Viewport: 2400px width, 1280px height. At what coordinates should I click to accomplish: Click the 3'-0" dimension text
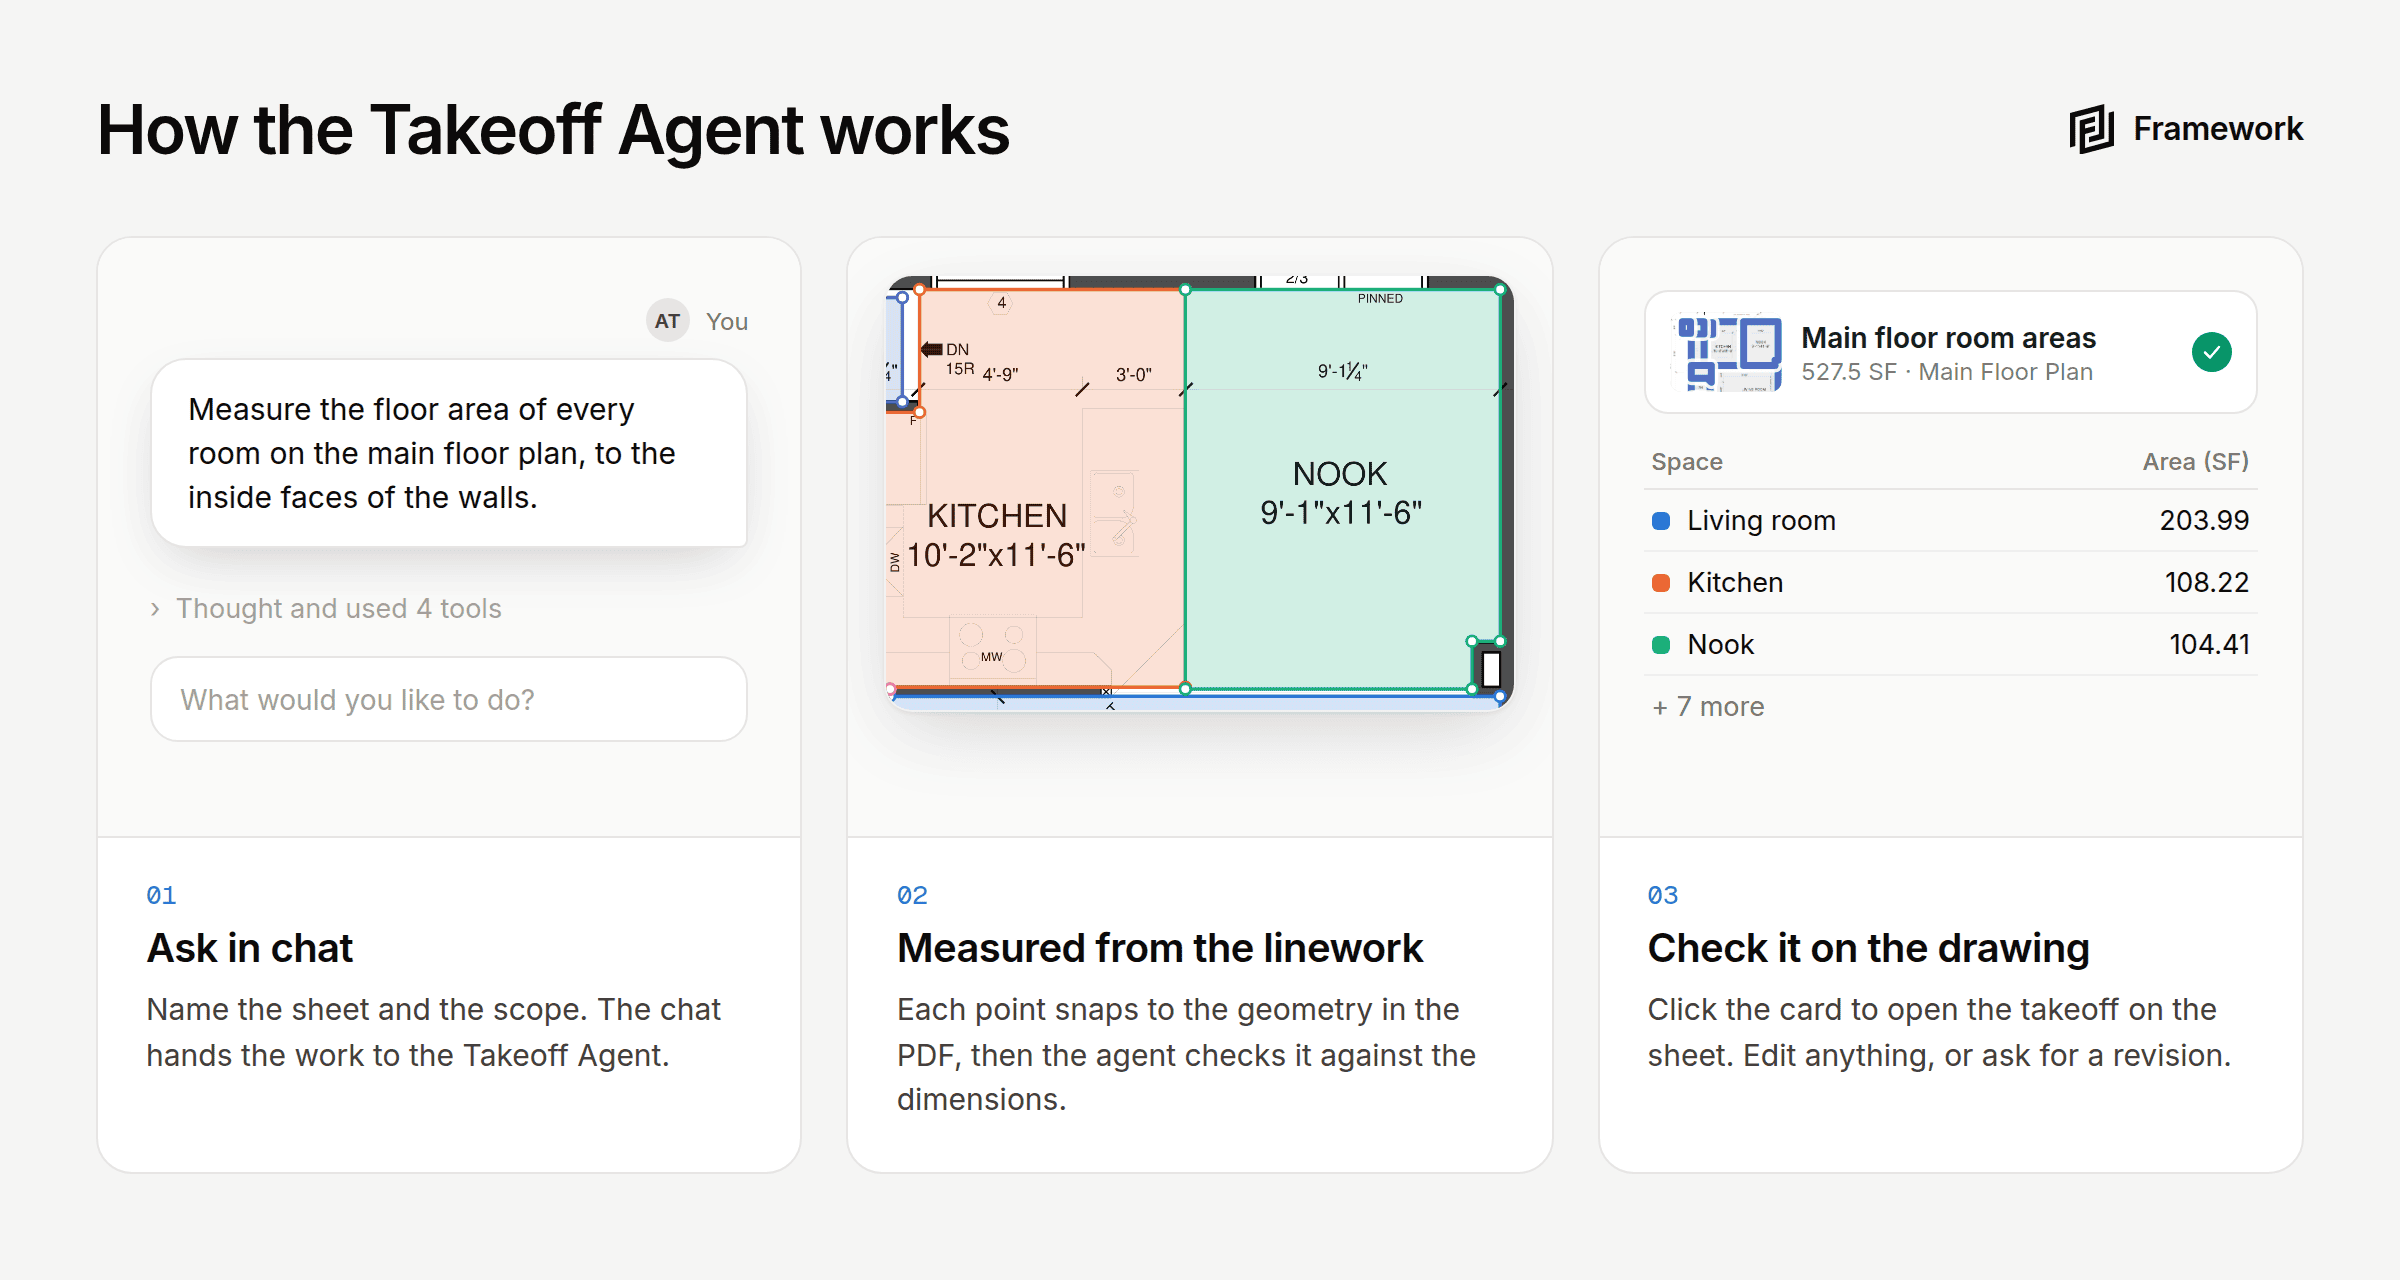tap(1134, 375)
